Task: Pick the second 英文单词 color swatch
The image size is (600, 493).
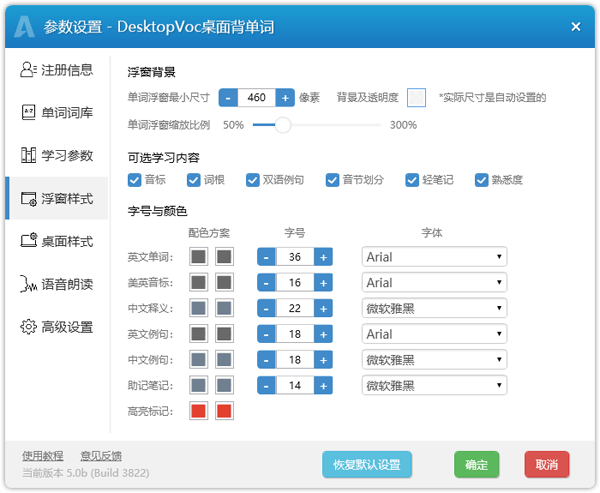Action: [224, 257]
